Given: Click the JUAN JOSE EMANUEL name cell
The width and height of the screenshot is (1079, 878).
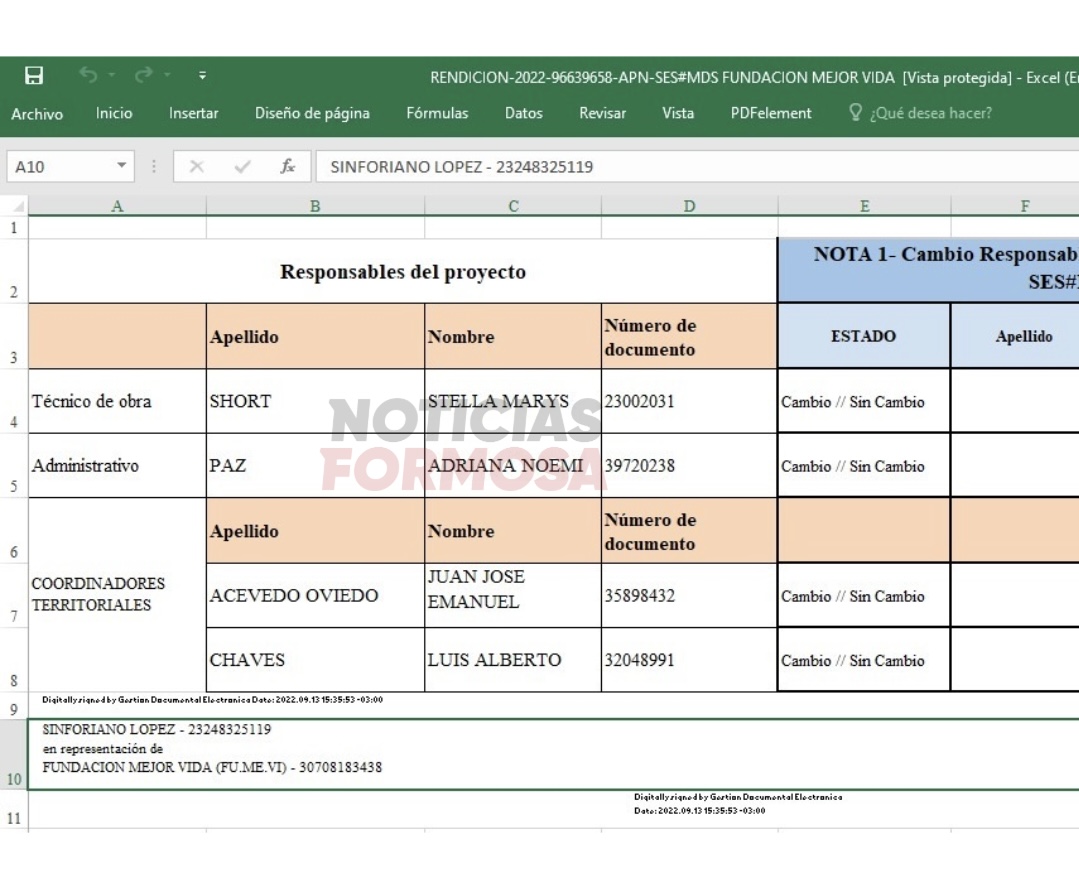Looking at the screenshot, I should pyautogui.click(x=513, y=595).
